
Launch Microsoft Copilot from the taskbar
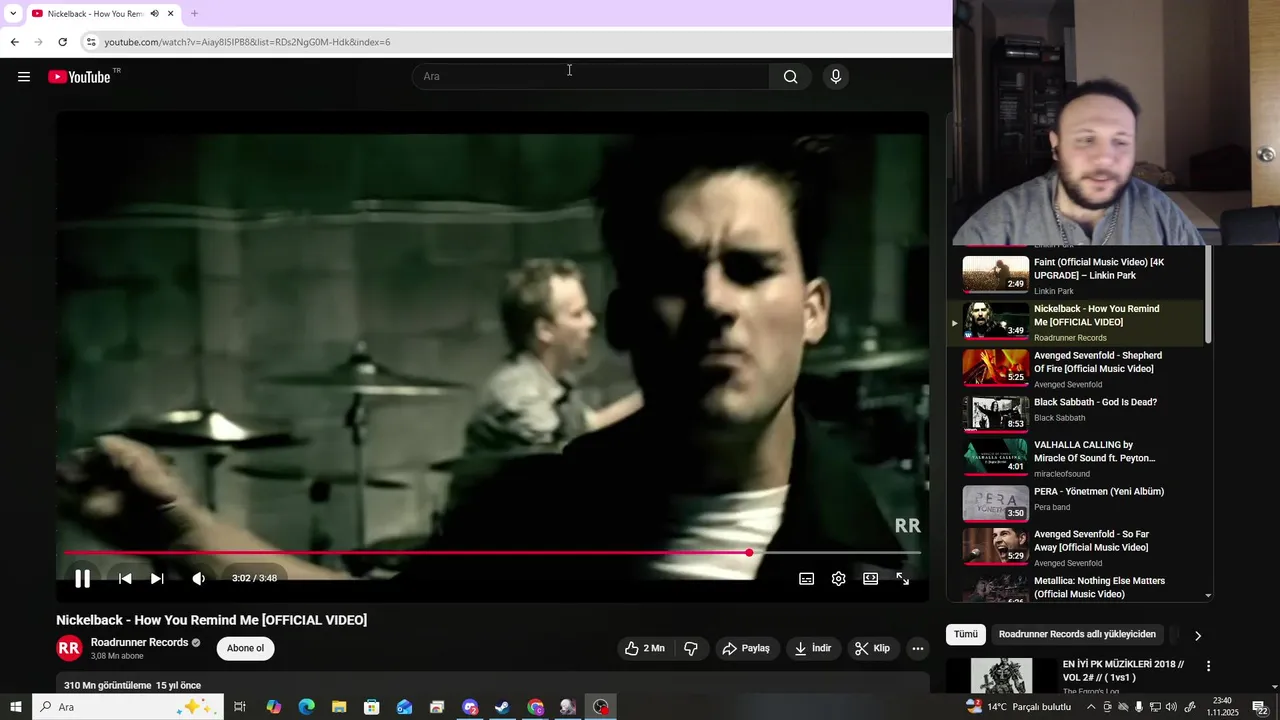pos(273,707)
